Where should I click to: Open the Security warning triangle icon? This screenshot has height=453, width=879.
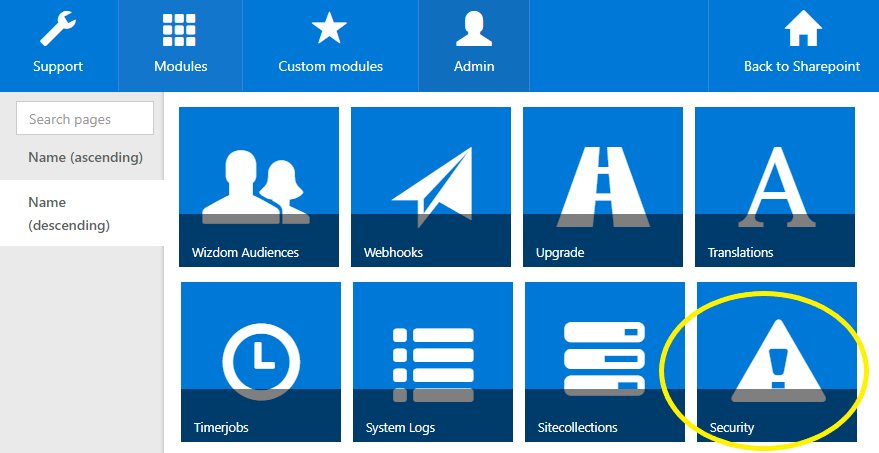pyautogui.click(x=779, y=360)
